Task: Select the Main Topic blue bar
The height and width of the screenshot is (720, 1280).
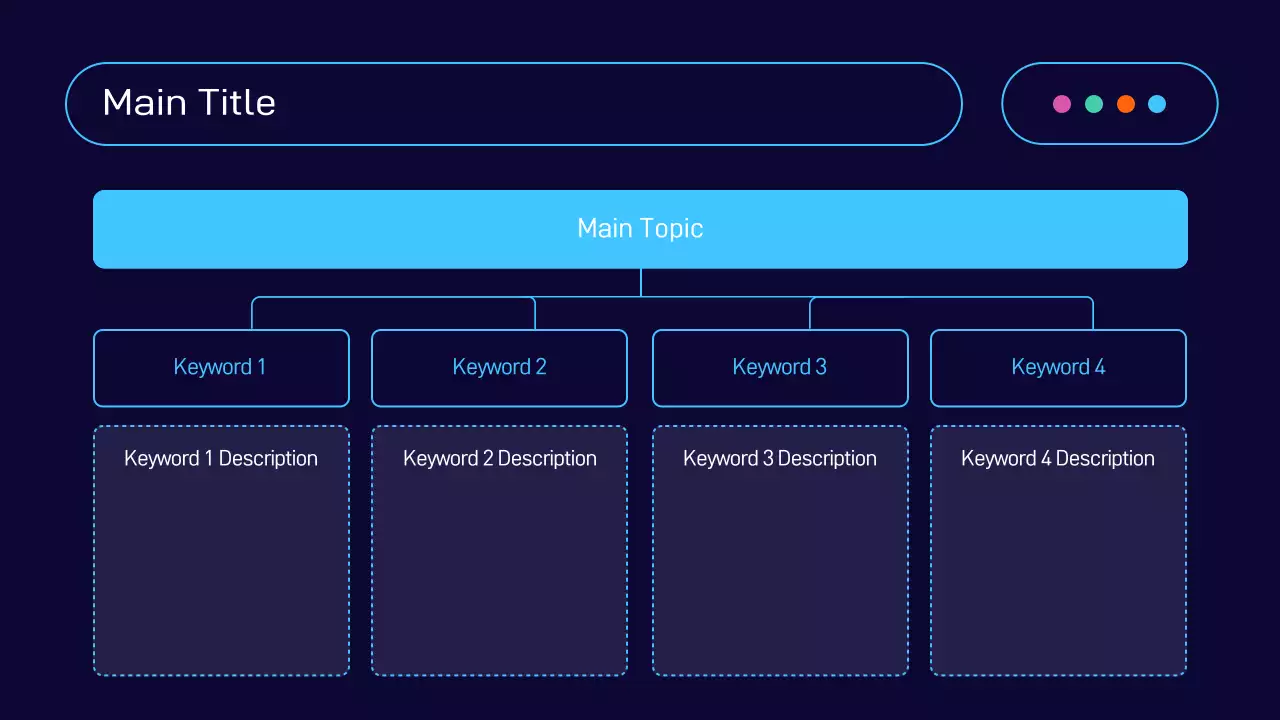Action: (640, 229)
